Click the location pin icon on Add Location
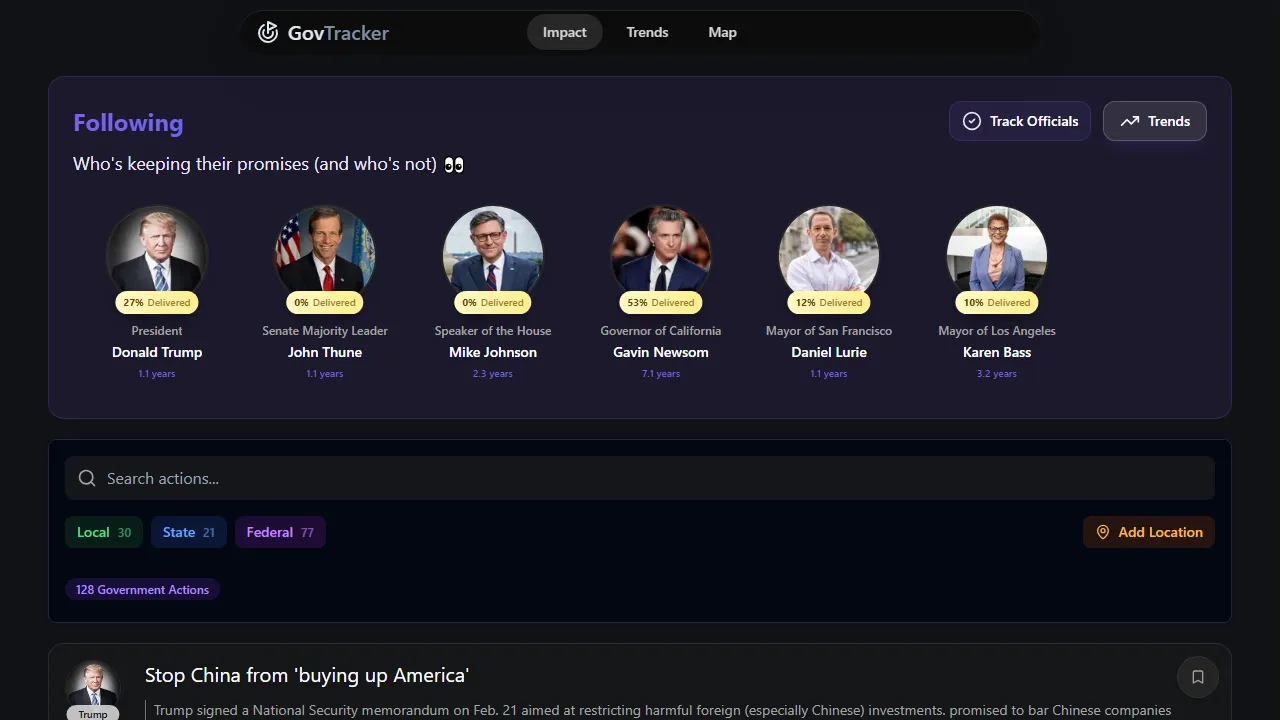This screenshot has height=720, width=1280. tap(1103, 532)
